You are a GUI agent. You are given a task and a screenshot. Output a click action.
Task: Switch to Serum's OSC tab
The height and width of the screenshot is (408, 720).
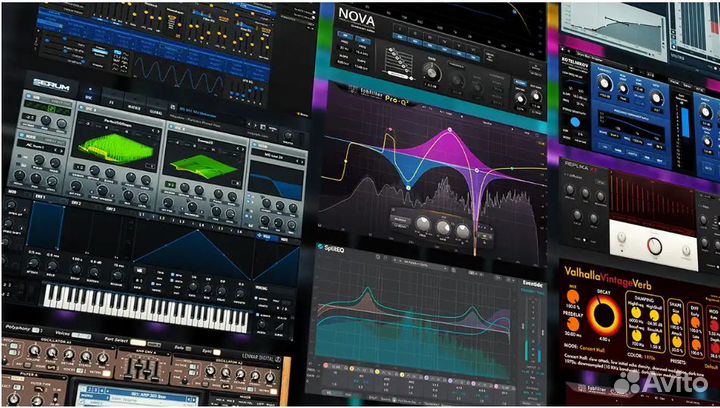pyautogui.click(x=90, y=95)
